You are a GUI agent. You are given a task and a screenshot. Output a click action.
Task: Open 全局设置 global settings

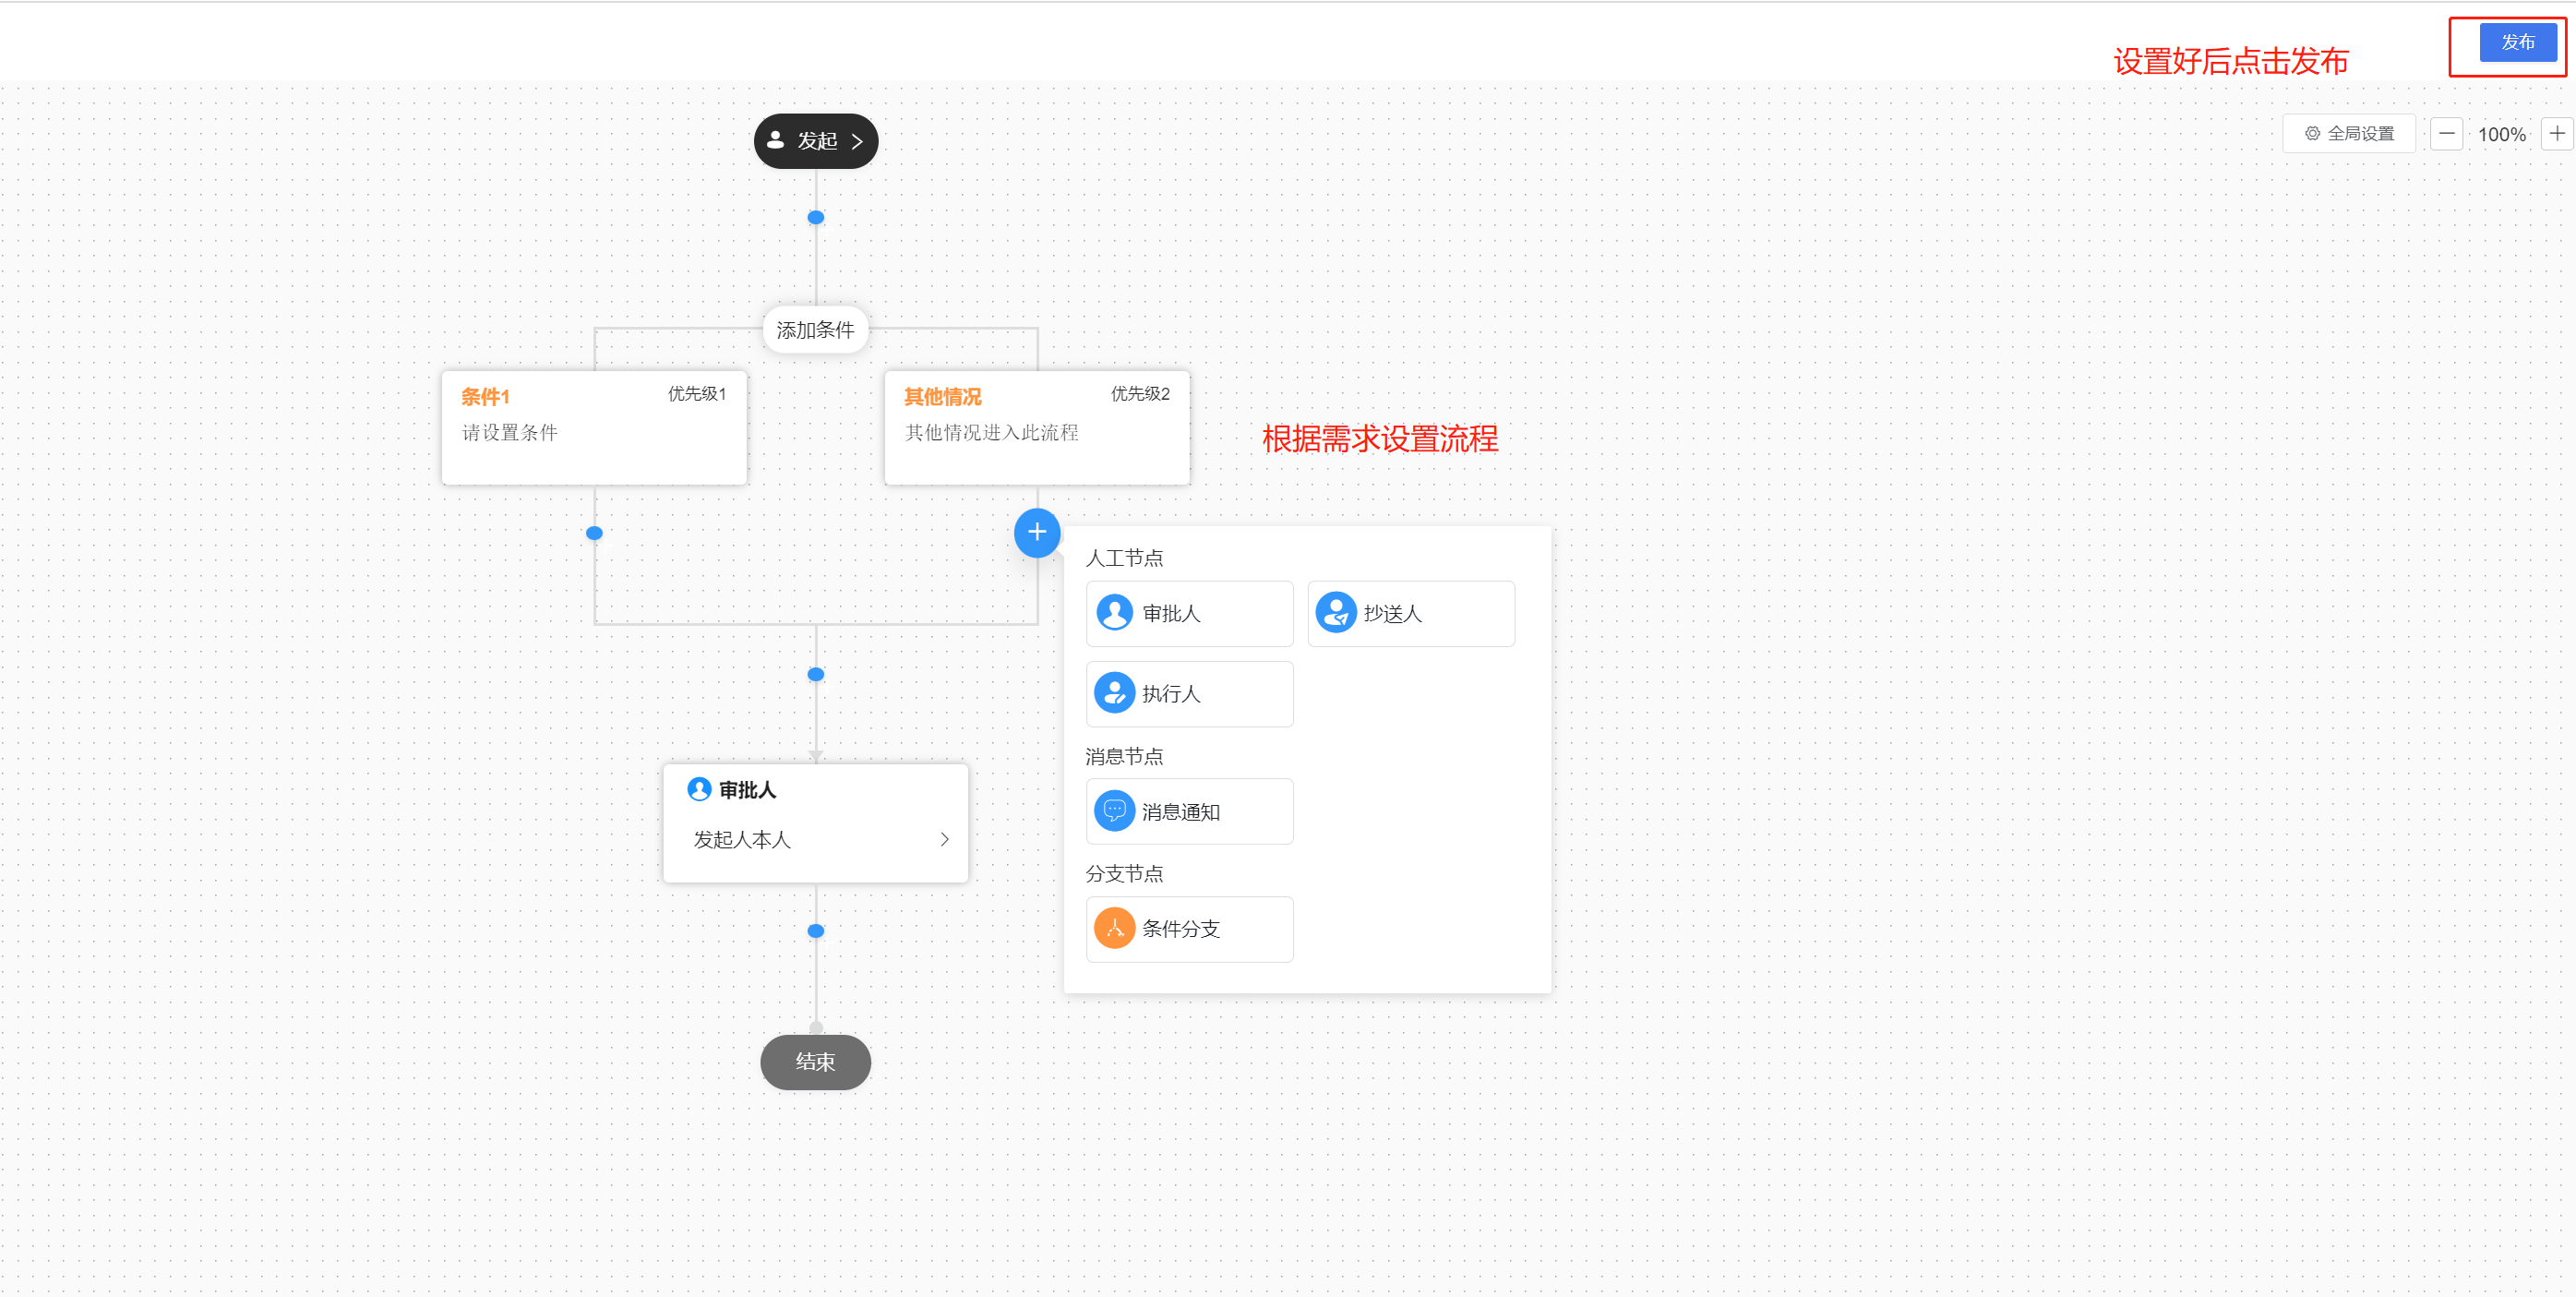(2348, 133)
